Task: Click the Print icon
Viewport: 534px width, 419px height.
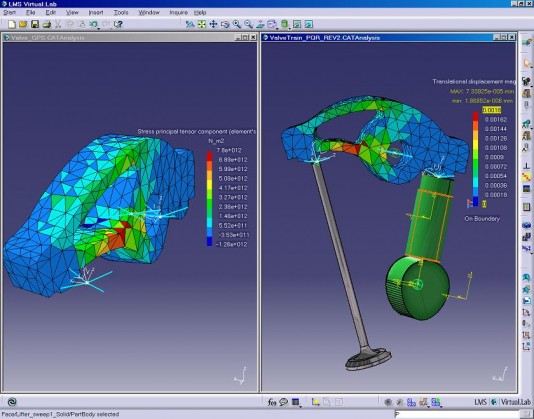Action: click(x=47, y=24)
